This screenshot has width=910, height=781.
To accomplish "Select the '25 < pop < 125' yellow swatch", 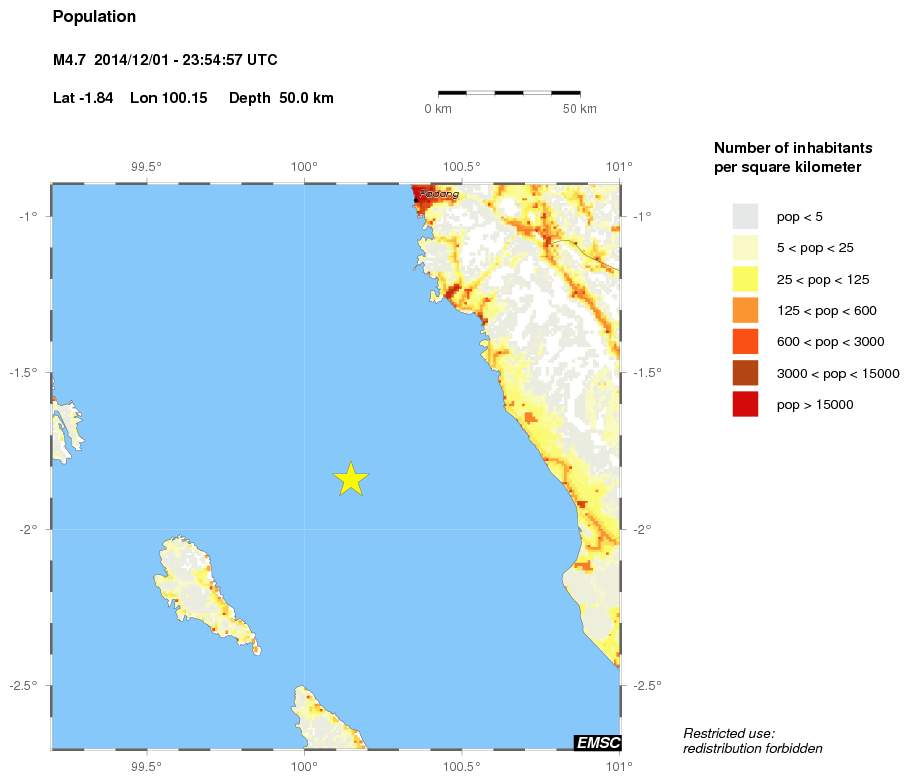I will (x=745, y=279).
